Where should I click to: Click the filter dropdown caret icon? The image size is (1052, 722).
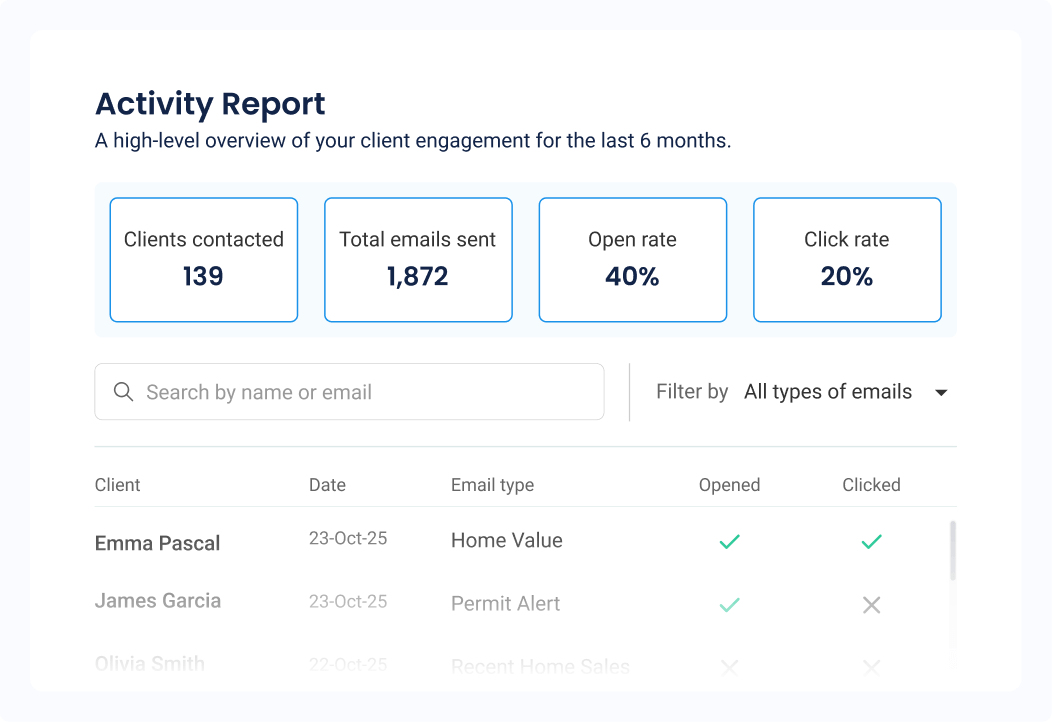[941, 392]
